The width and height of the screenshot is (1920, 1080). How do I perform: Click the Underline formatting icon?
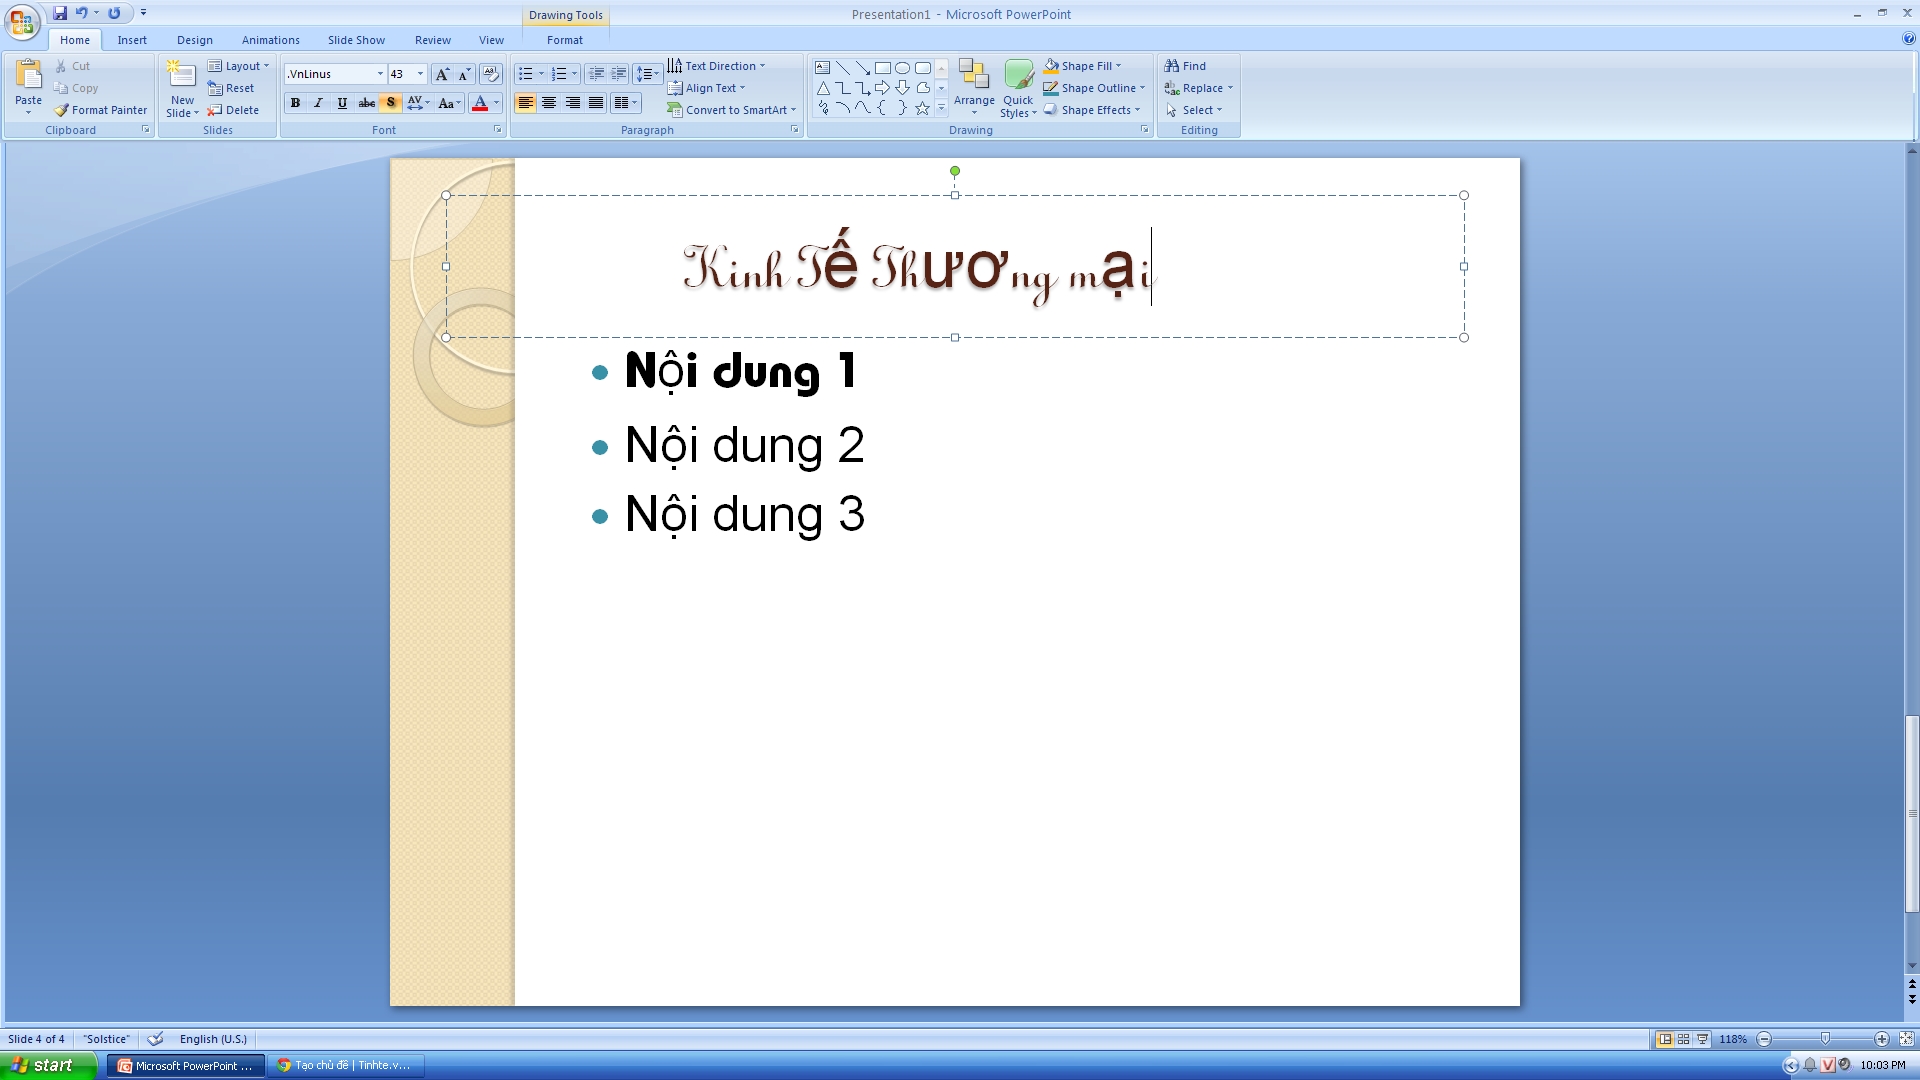pyautogui.click(x=342, y=103)
